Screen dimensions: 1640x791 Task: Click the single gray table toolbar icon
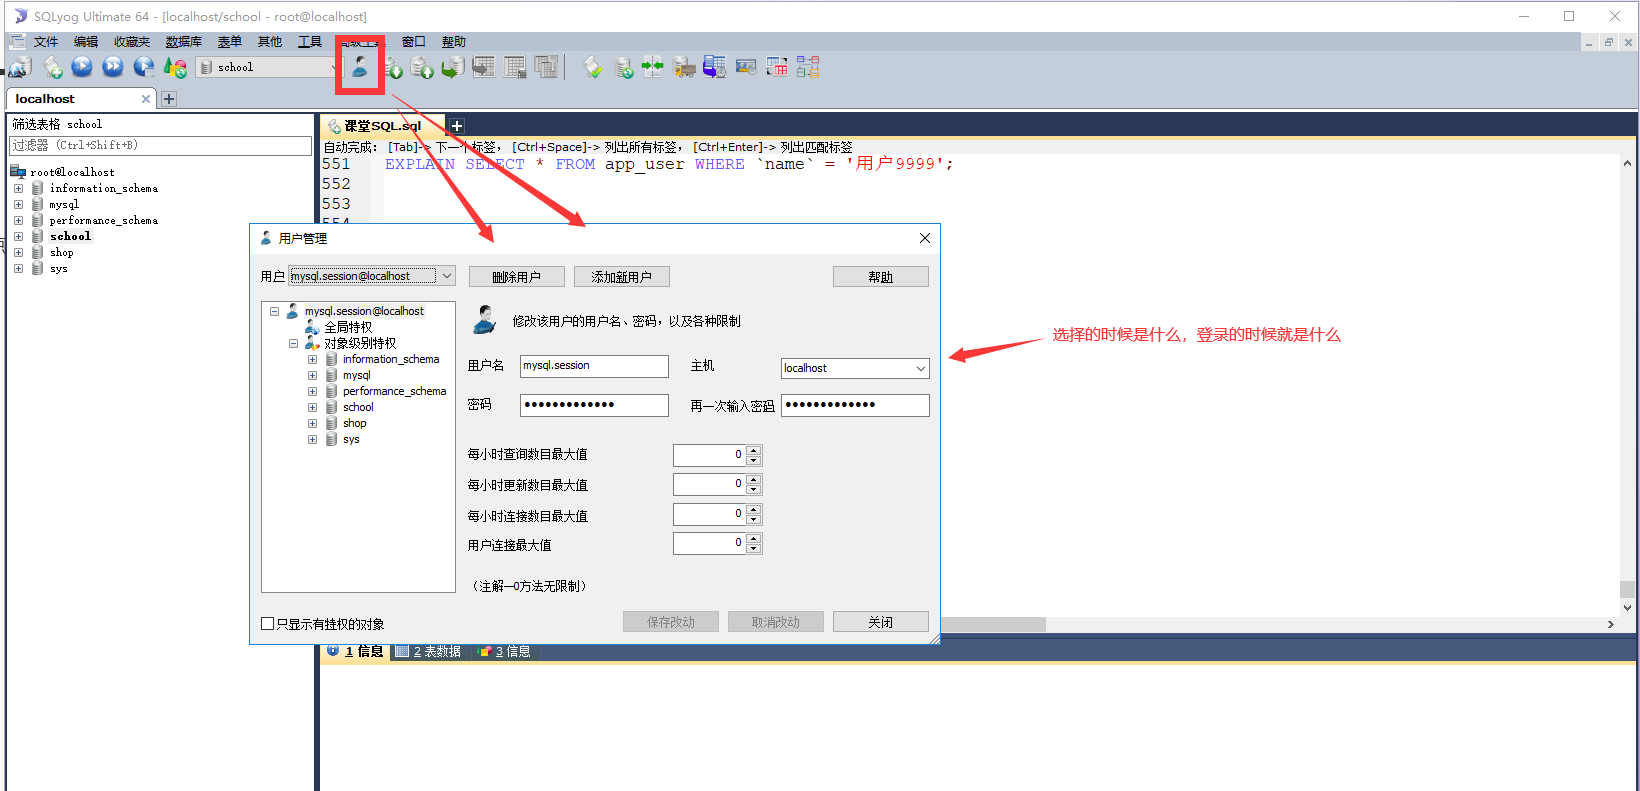pos(515,67)
